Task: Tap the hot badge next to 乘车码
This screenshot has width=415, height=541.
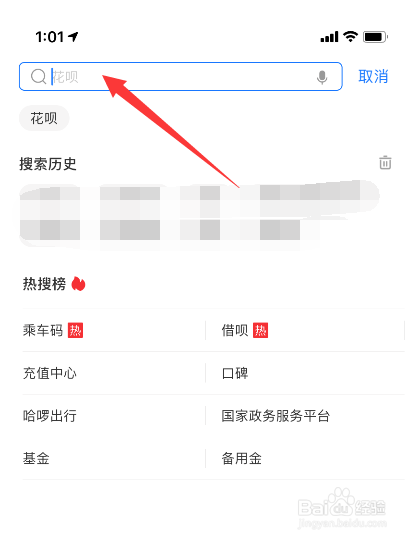Action: [75, 331]
